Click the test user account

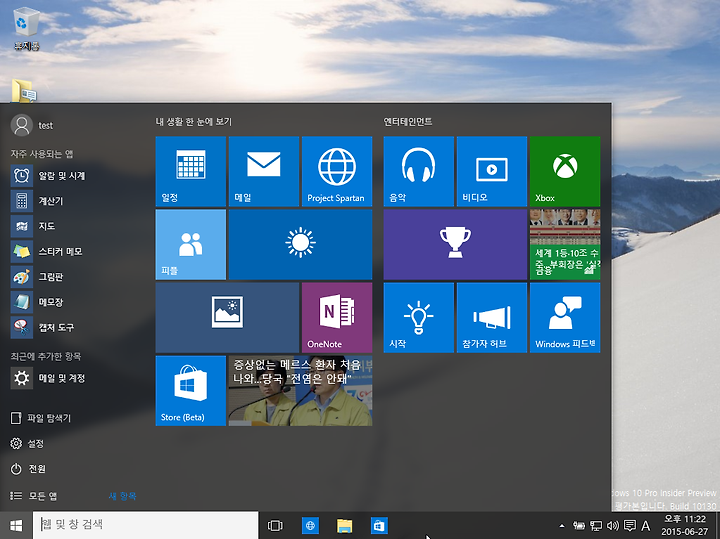(32, 125)
